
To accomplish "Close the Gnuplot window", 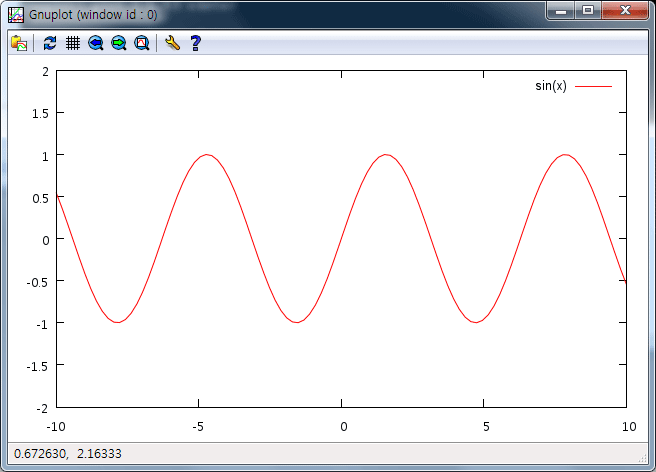I will (625, 10).
